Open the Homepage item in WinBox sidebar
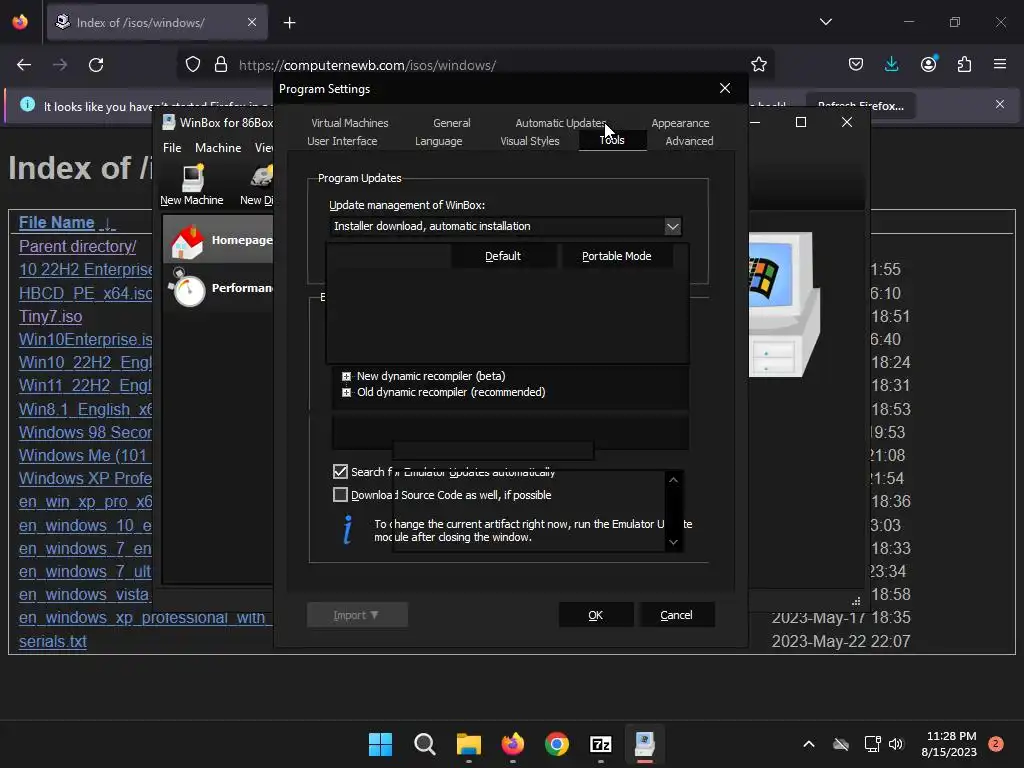 (x=218, y=240)
